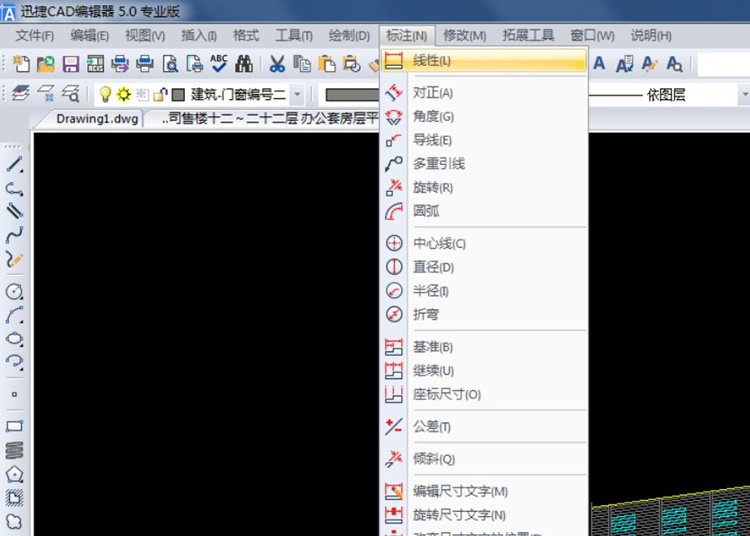Click the scissors Cut icon
The width and height of the screenshot is (750, 536).
[x=277, y=64]
